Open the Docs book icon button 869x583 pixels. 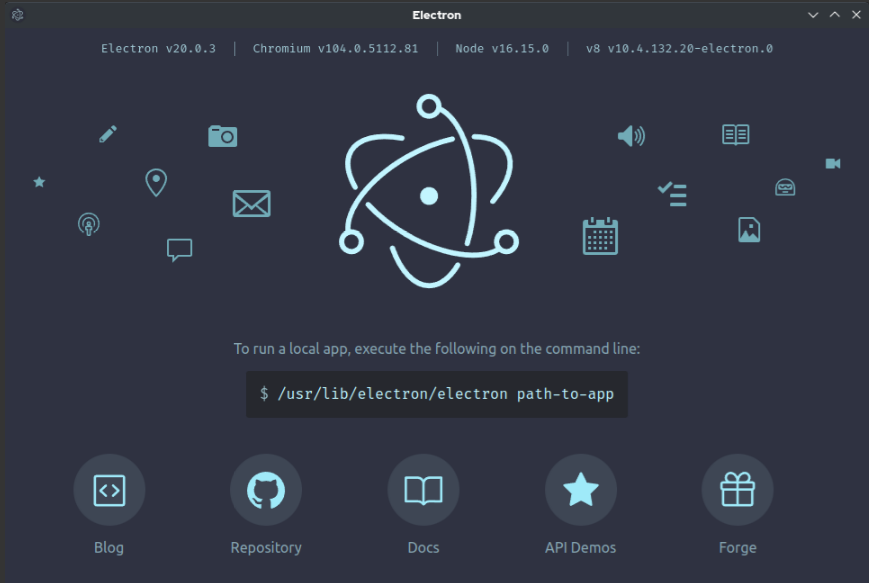tap(423, 490)
